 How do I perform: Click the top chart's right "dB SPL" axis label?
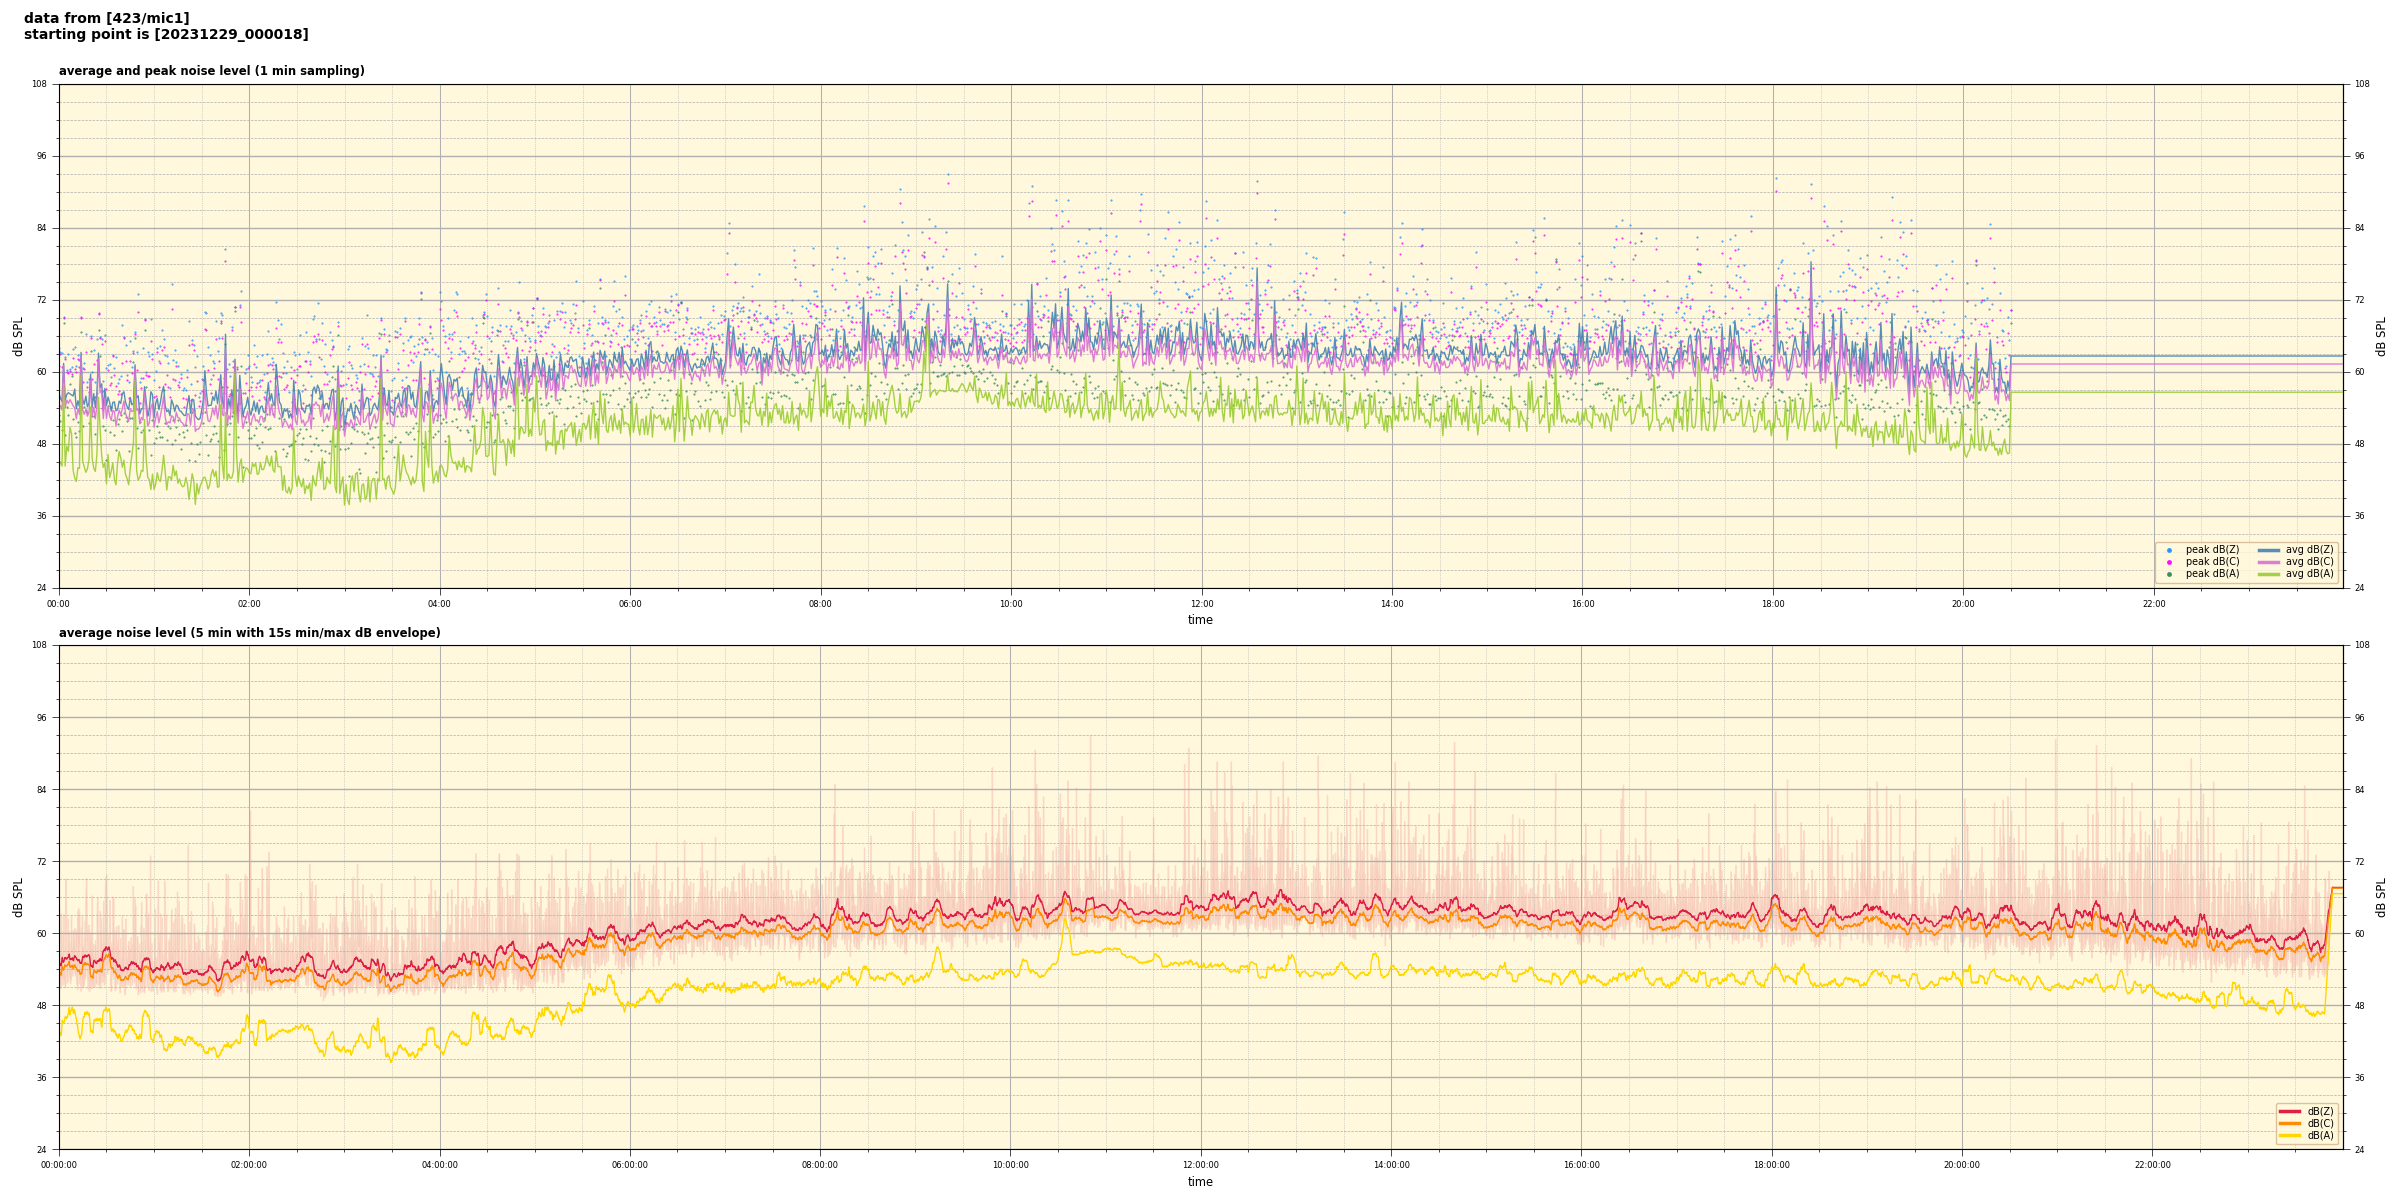(2381, 336)
